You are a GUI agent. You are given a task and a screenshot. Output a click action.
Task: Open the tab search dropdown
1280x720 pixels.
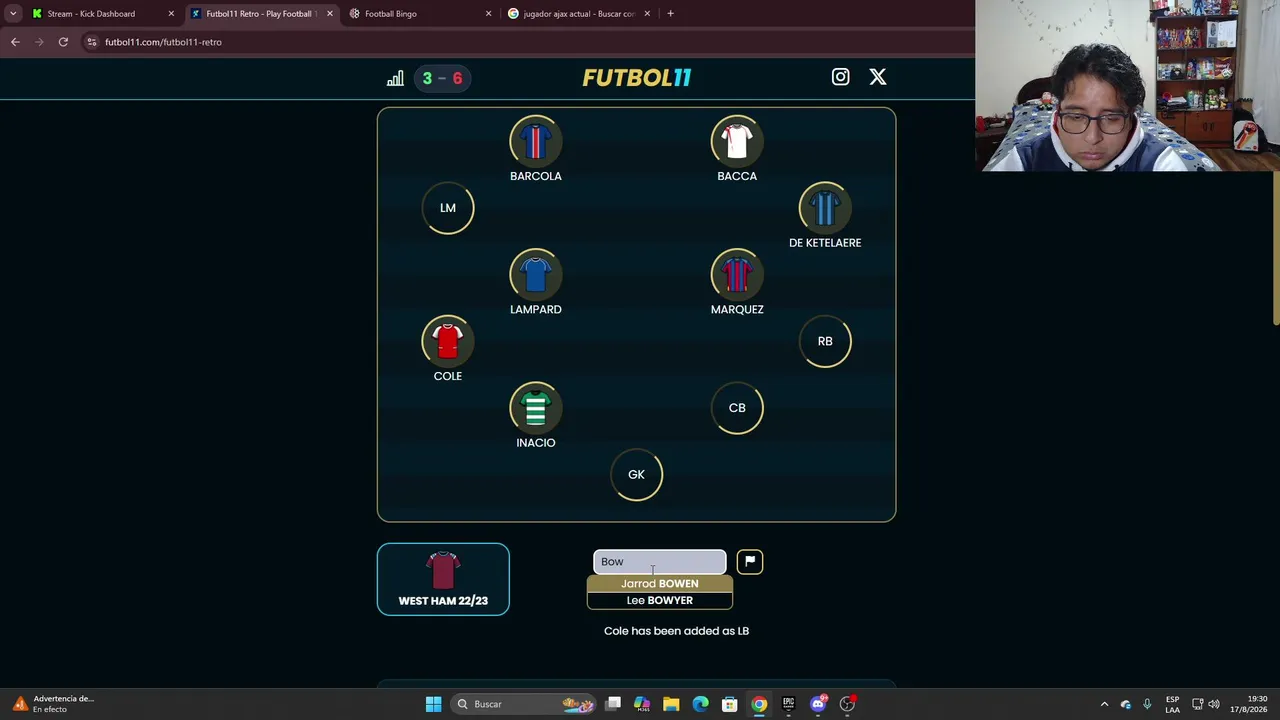pyautogui.click(x=13, y=14)
